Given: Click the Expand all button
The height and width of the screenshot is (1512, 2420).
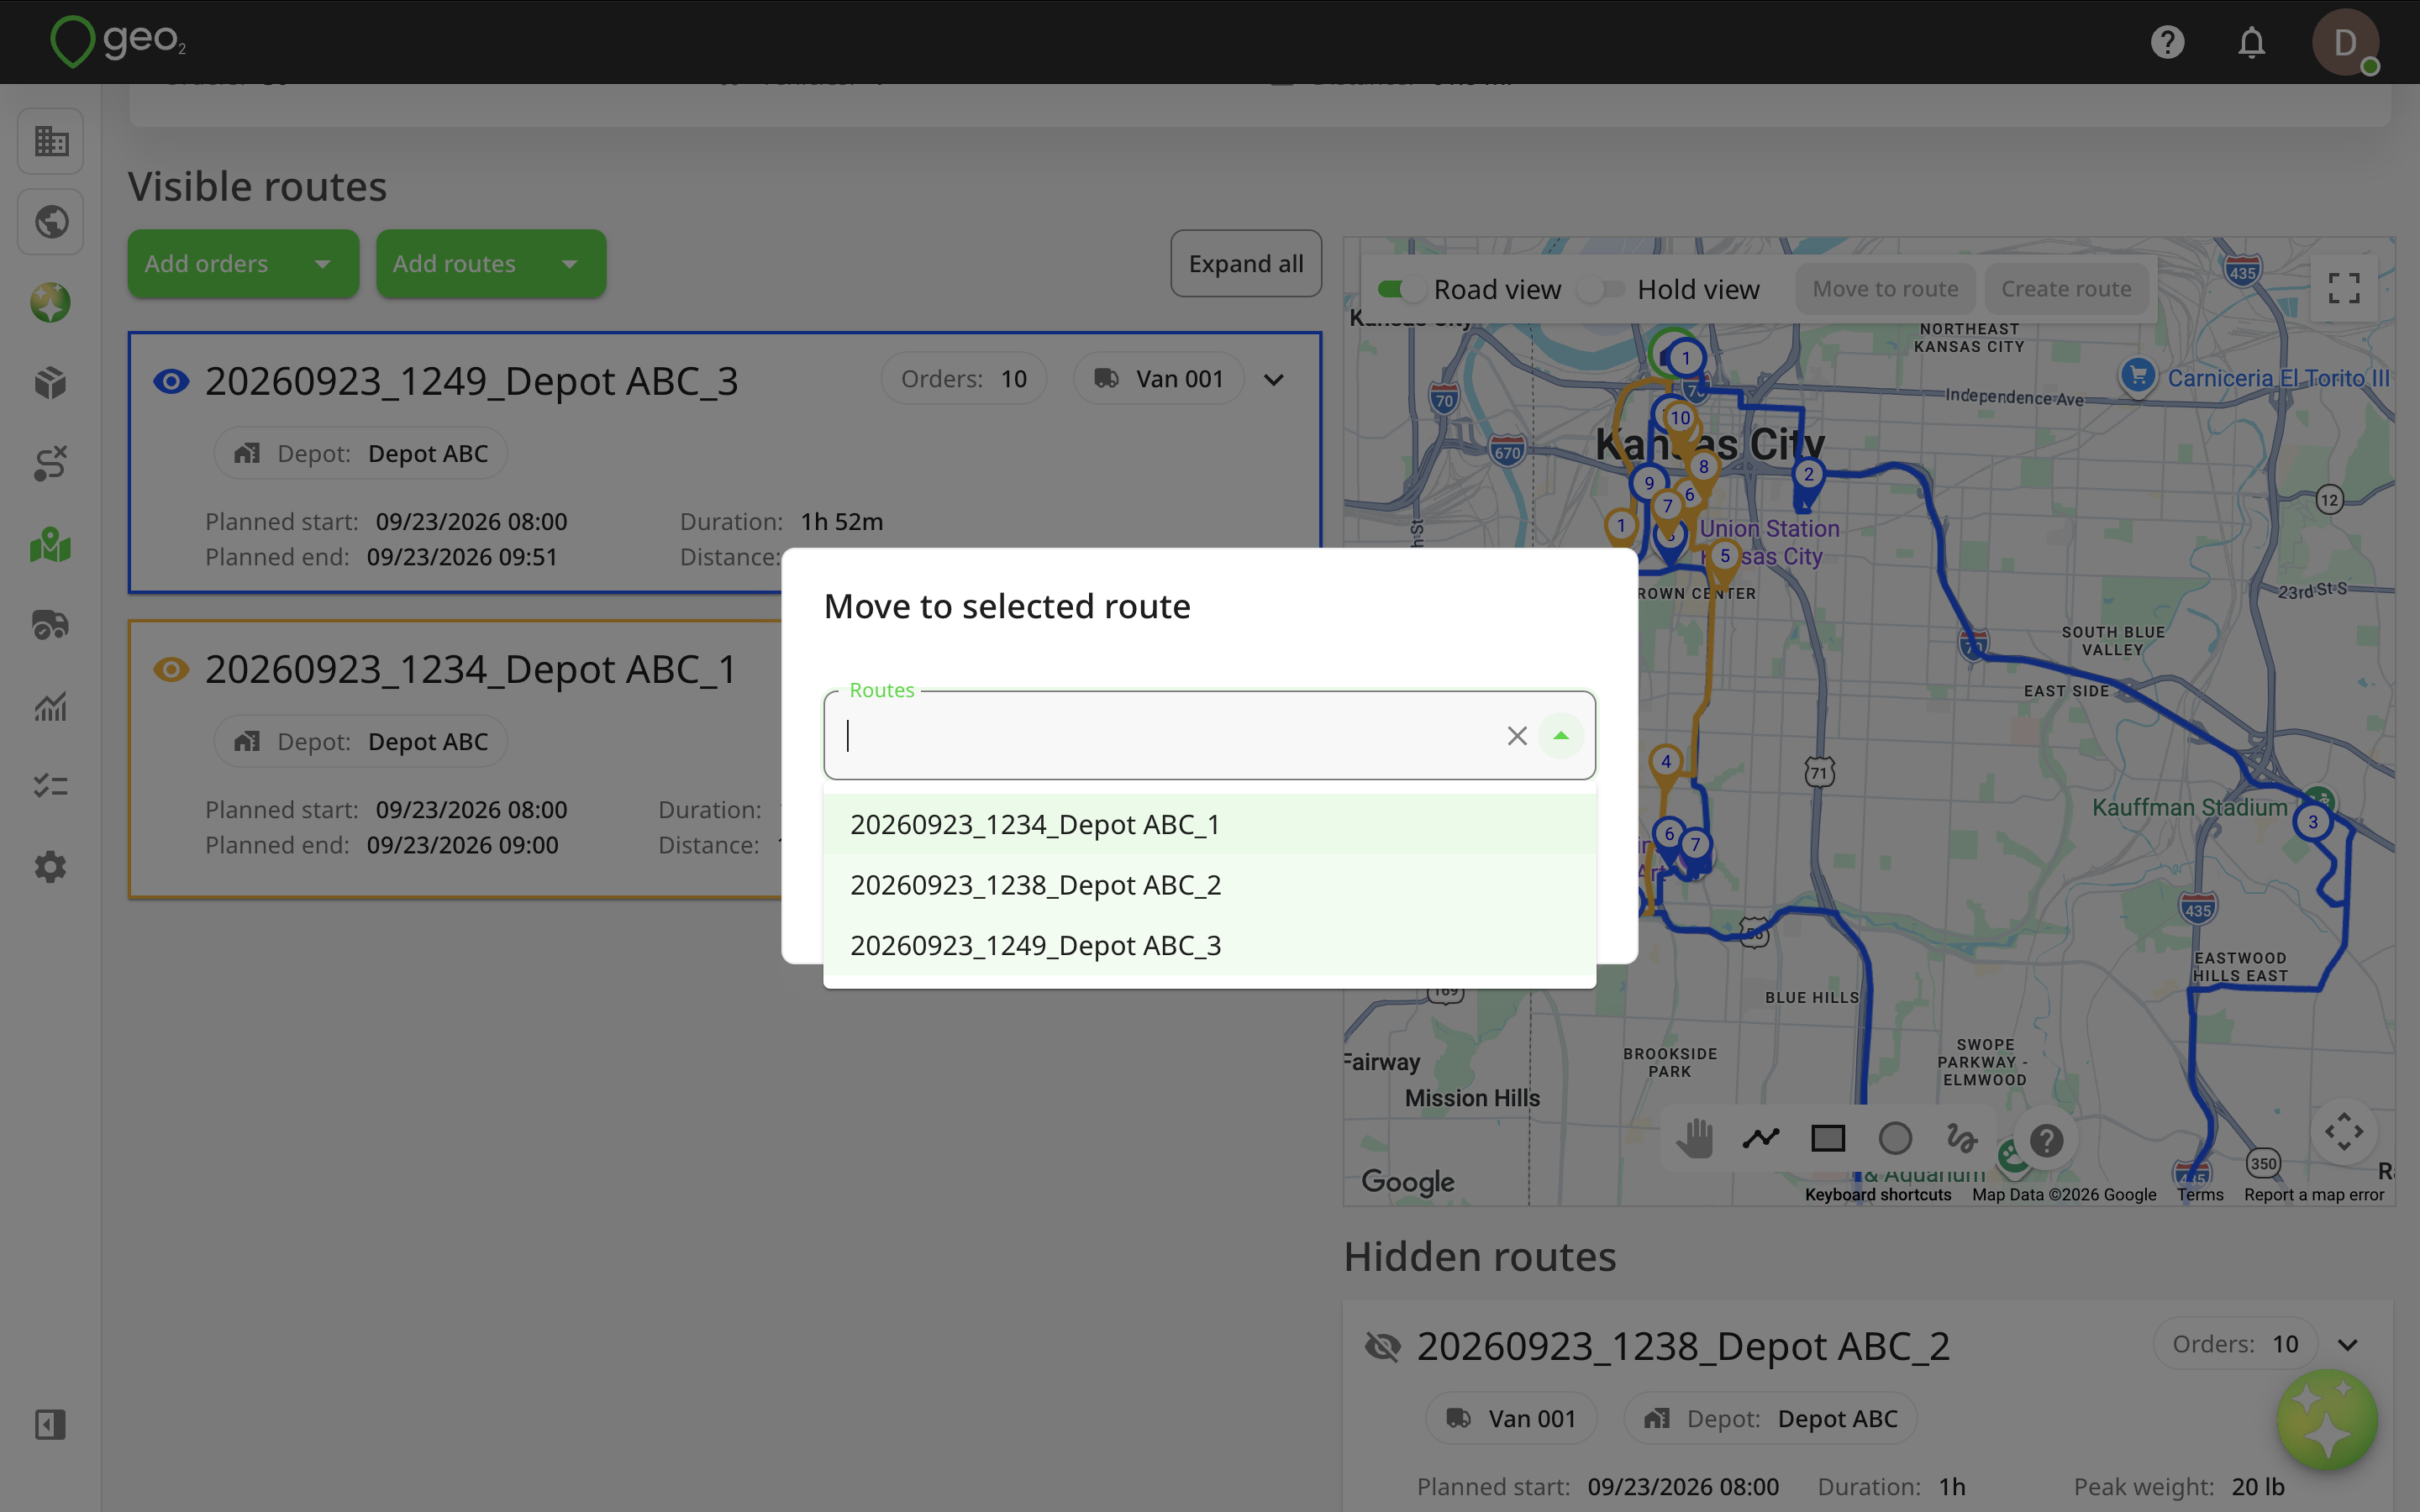Looking at the screenshot, I should tap(1246, 264).
